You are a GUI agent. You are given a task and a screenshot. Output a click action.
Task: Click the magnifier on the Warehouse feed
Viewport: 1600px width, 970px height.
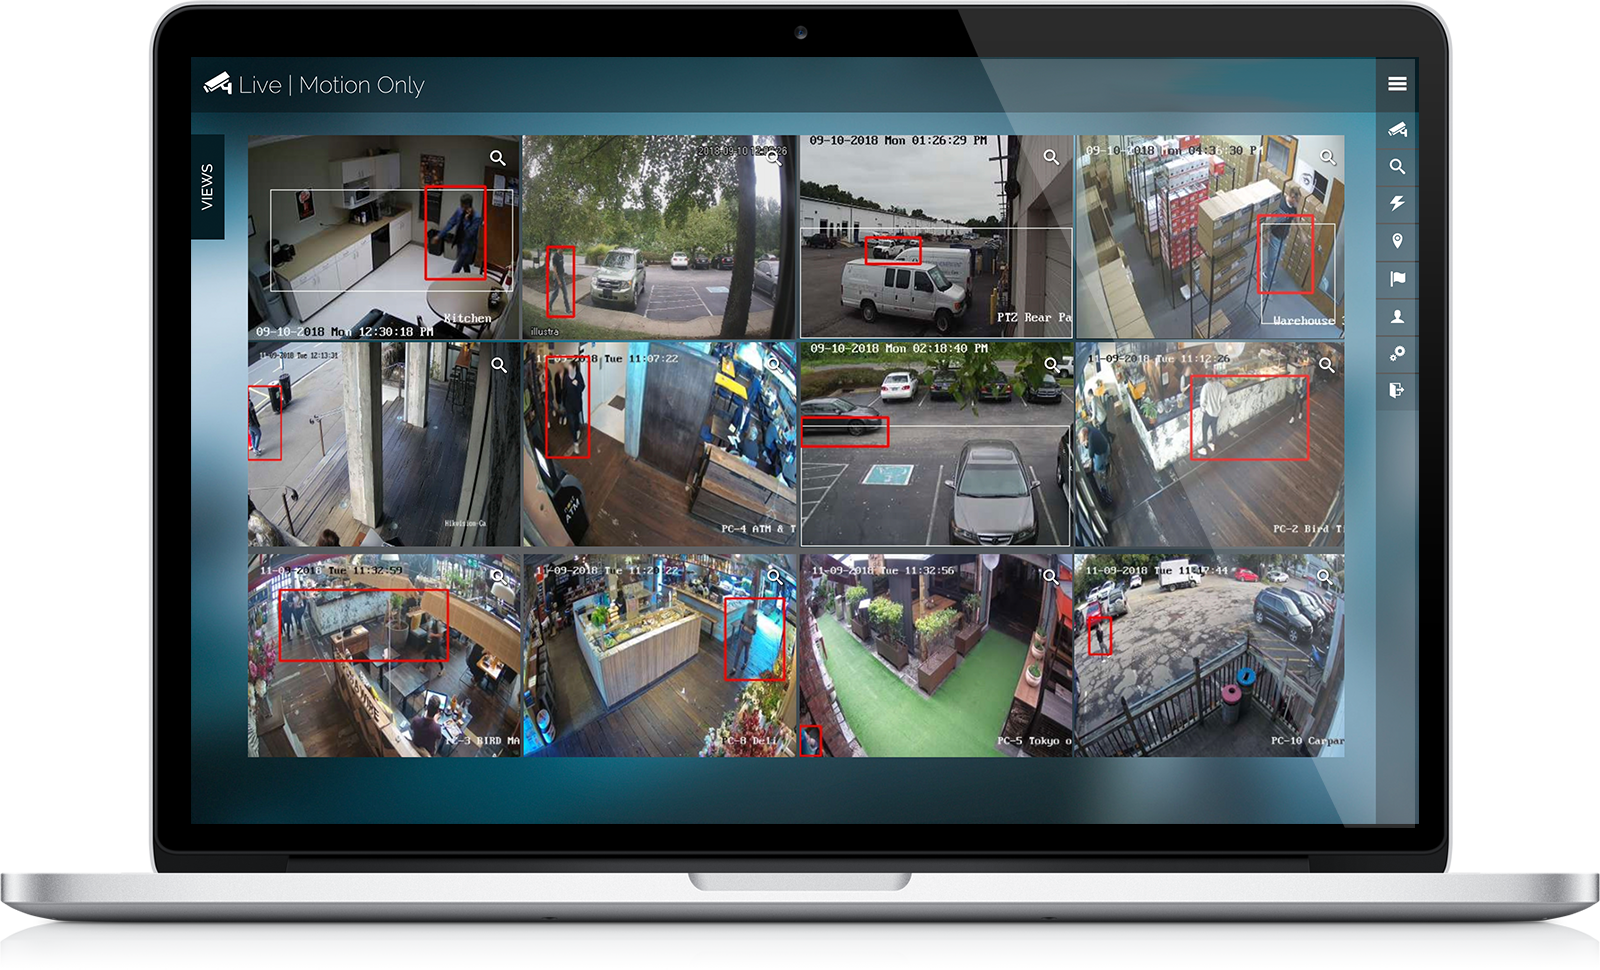click(x=1327, y=157)
